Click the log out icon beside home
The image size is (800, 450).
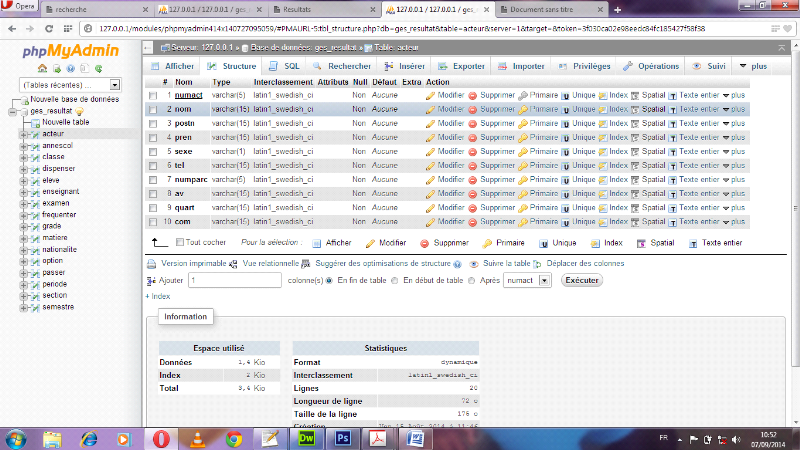(x=57, y=68)
